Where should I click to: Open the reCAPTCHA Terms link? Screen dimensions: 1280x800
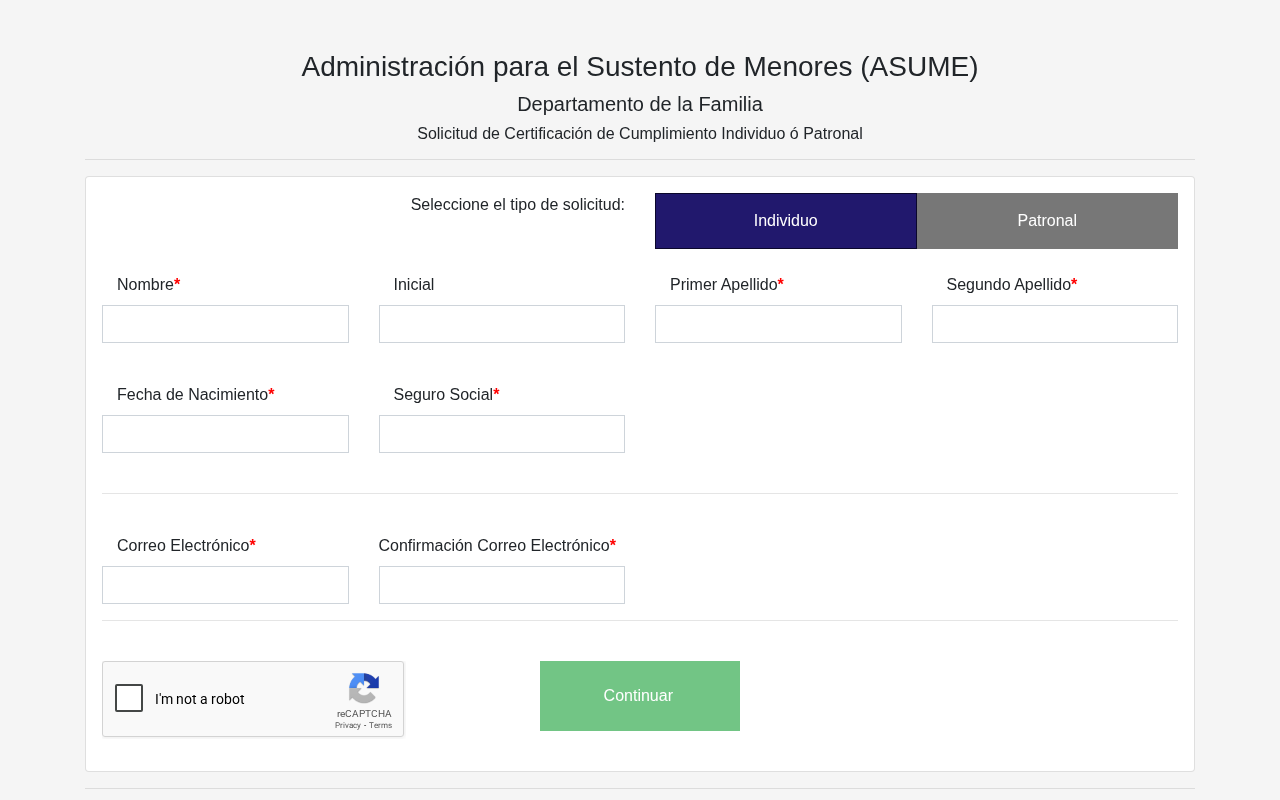pyautogui.click(x=380, y=725)
